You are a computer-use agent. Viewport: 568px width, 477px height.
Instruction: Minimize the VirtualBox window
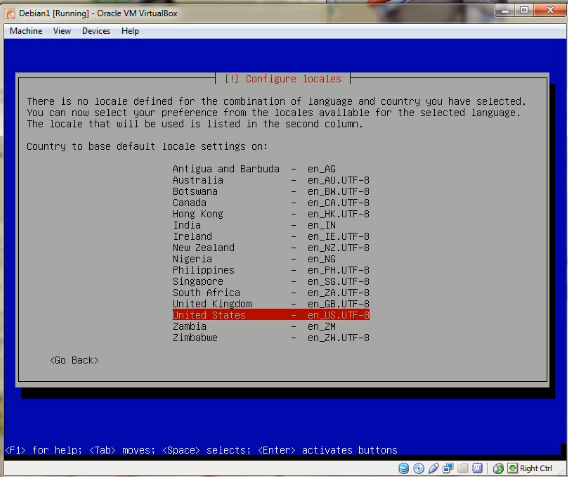pos(505,11)
